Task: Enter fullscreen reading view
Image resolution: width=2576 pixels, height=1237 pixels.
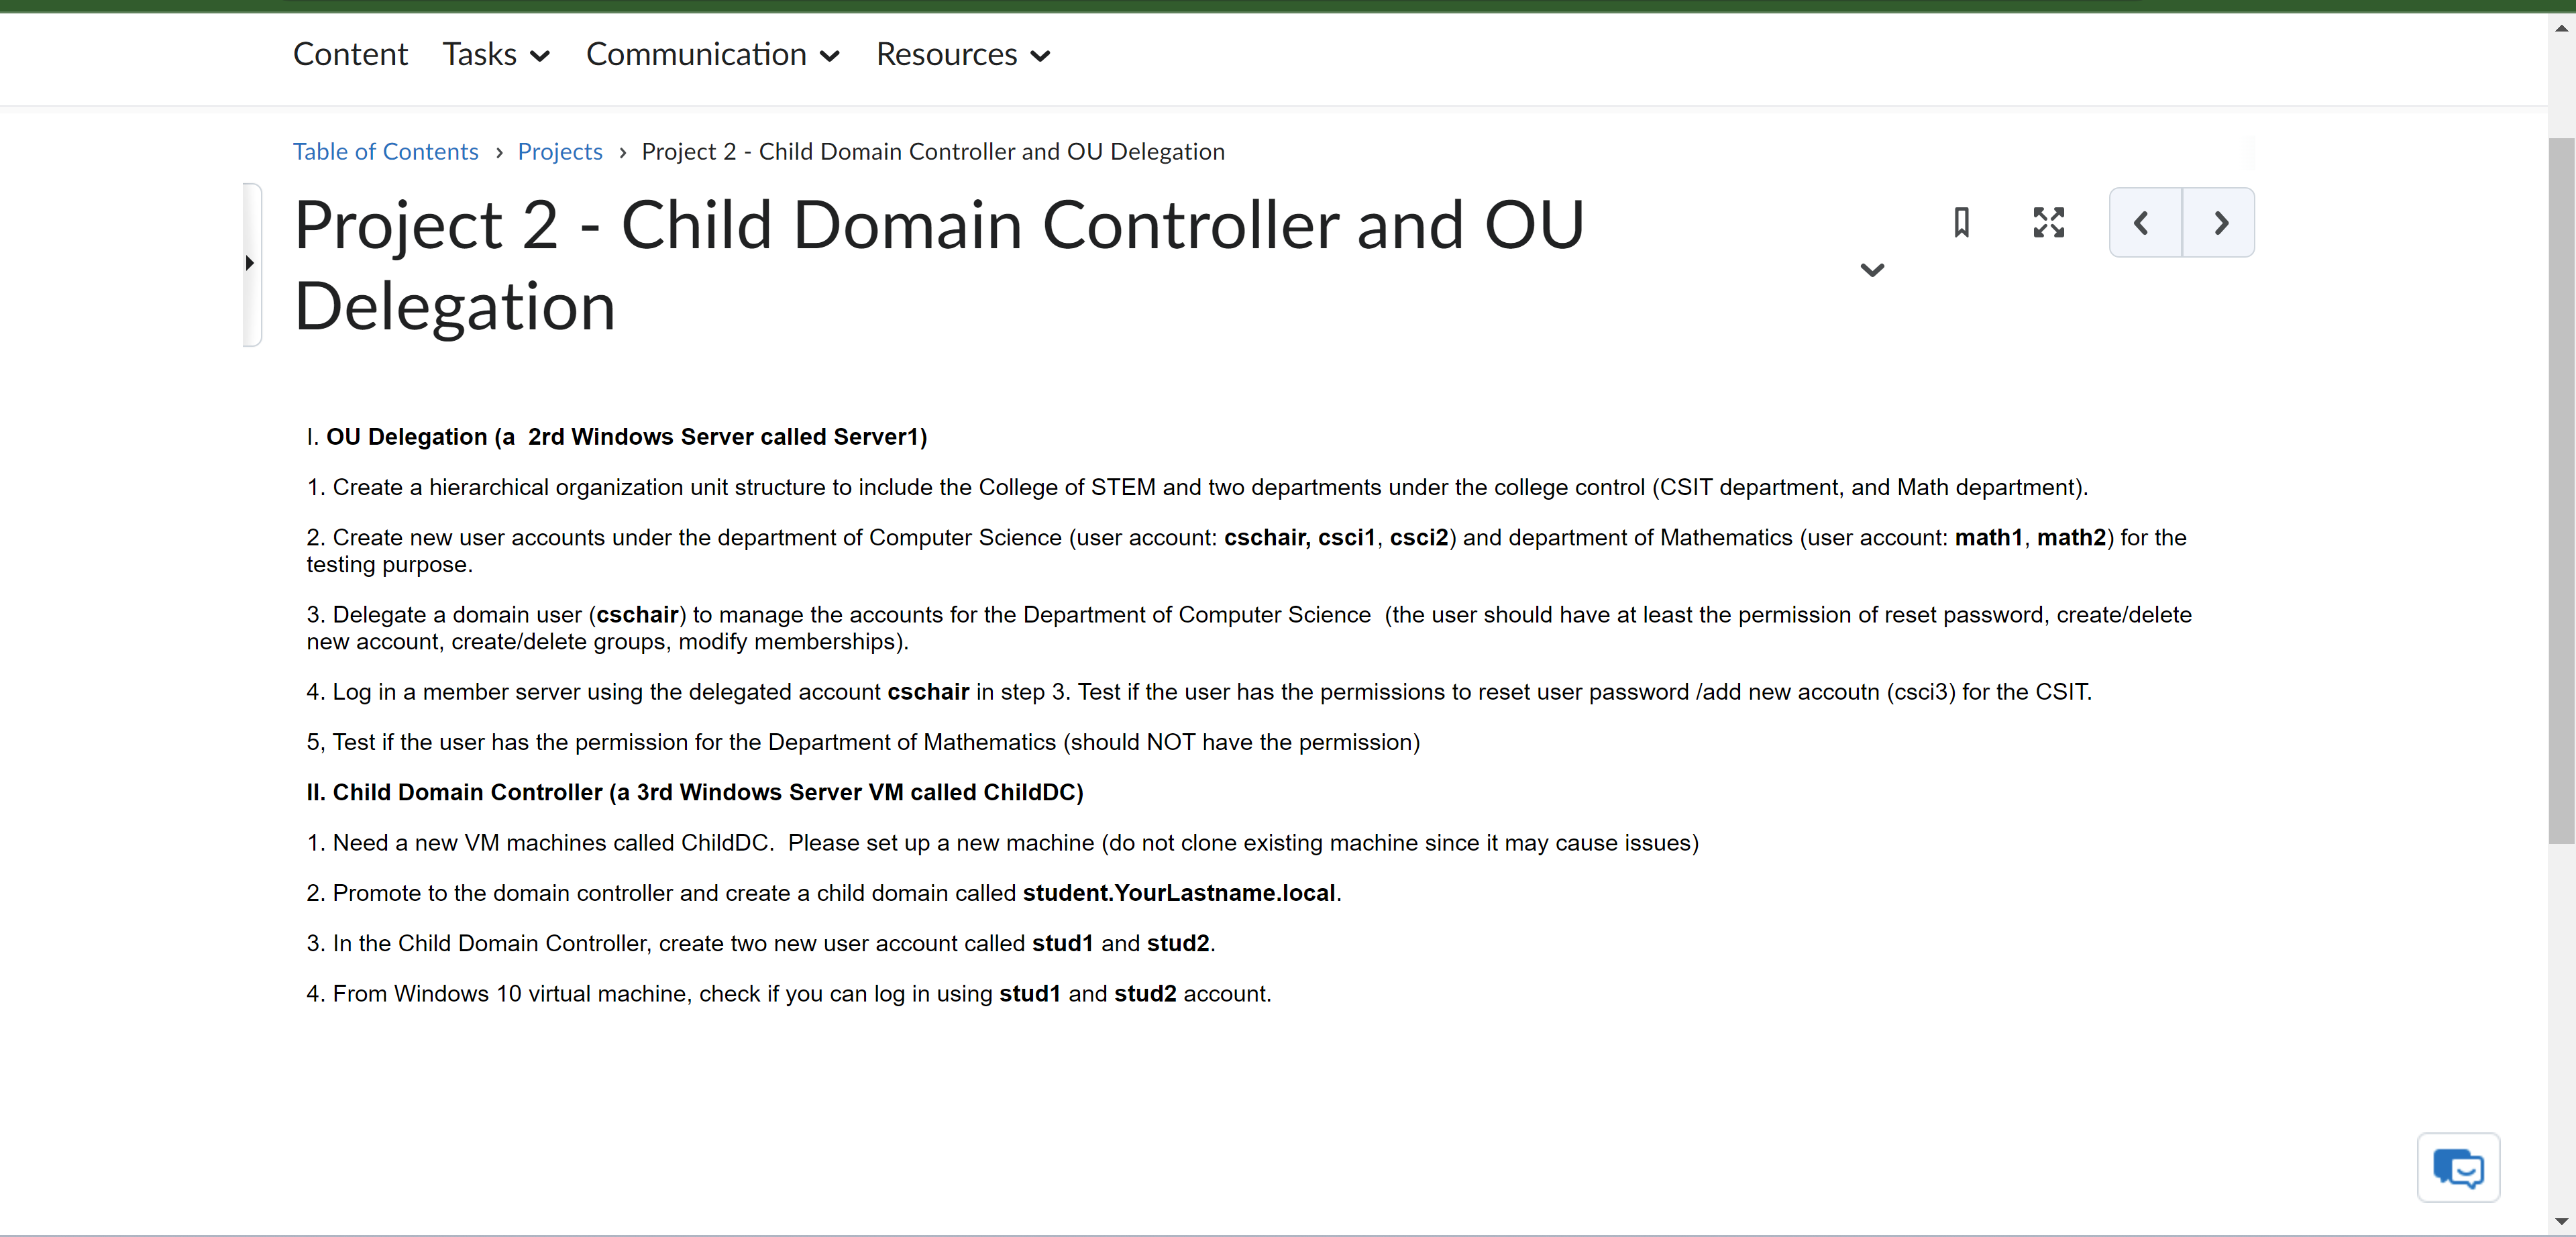Action: tap(2048, 222)
